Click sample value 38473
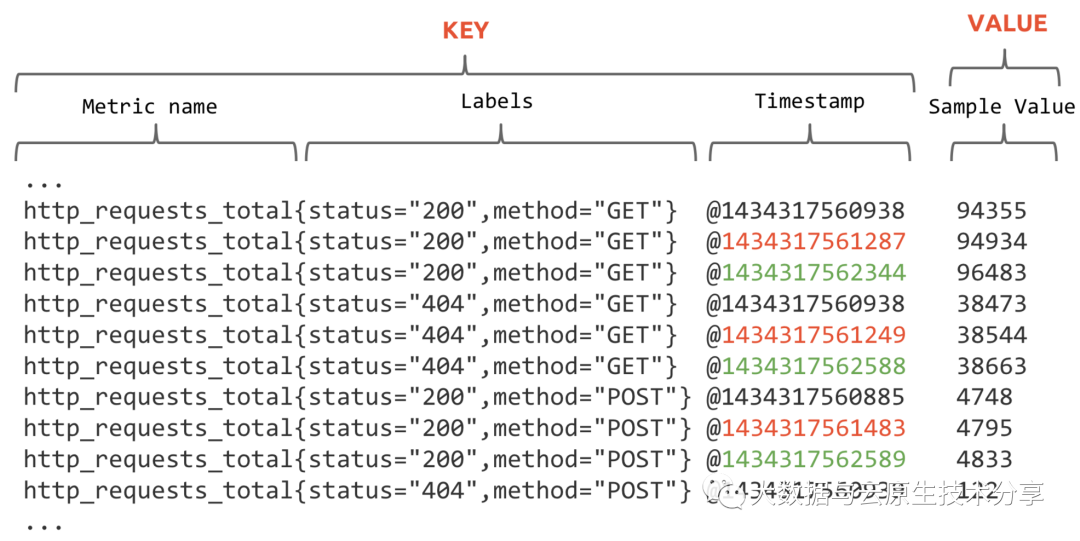Image resolution: width=1080 pixels, height=541 pixels. 991,303
